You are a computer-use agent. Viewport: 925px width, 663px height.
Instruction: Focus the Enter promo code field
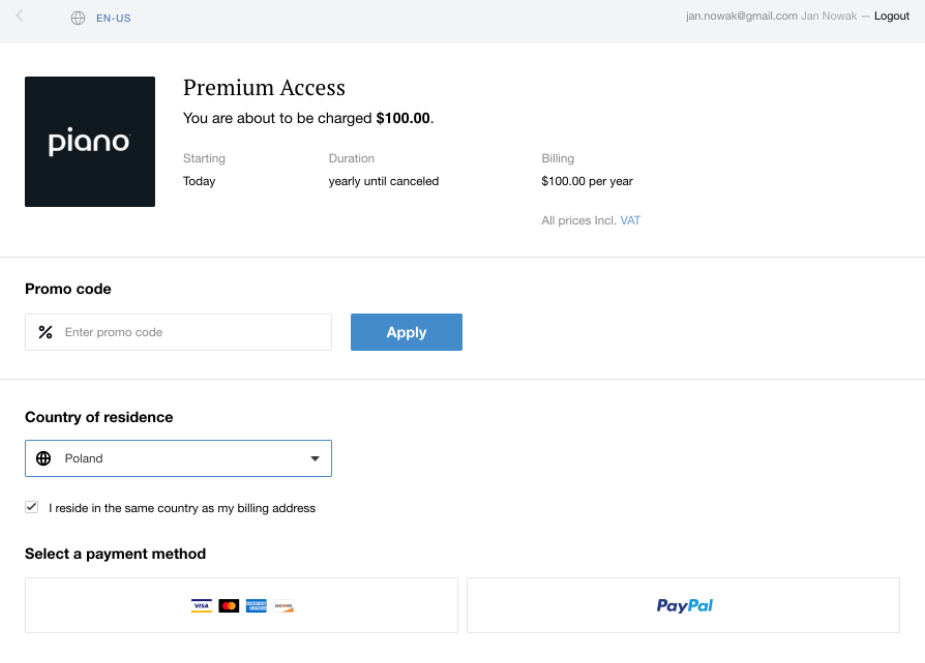(178, 332)
